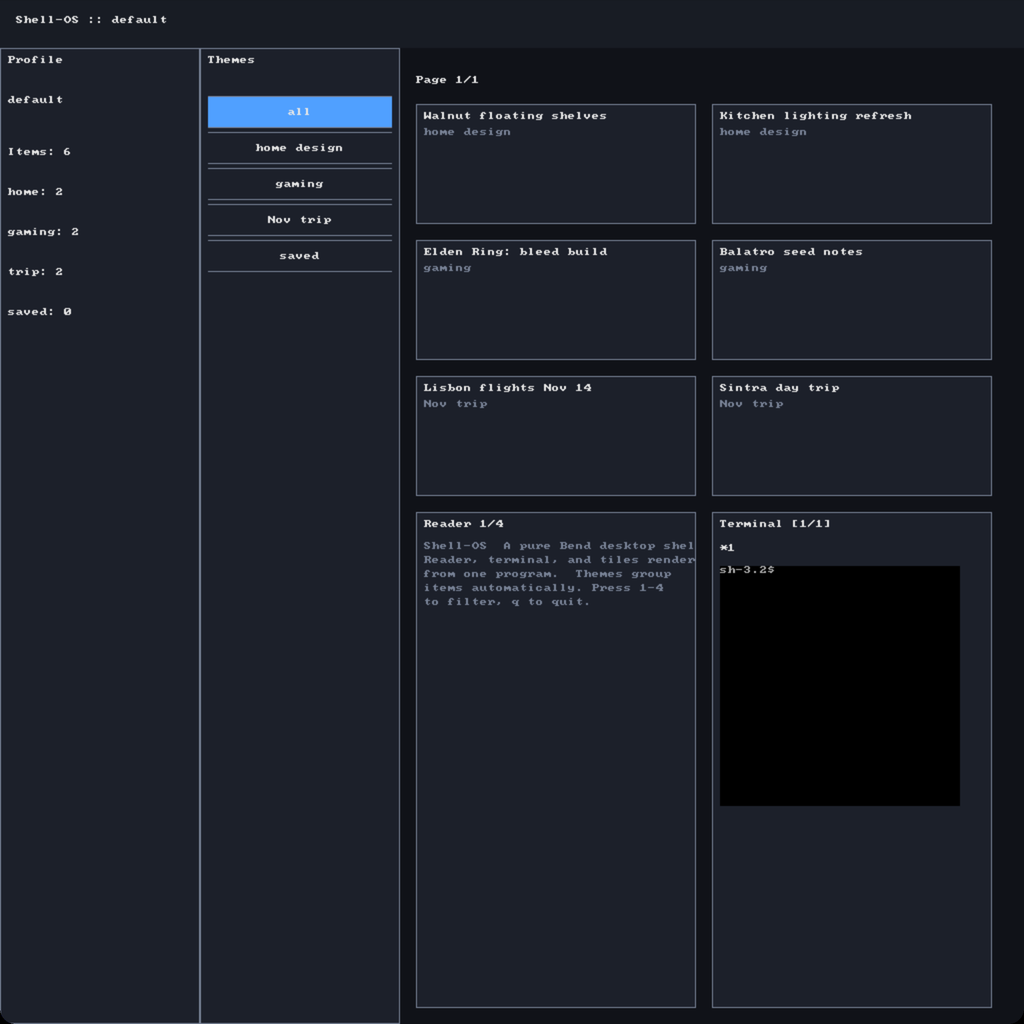Focus the sh-3.2$ terminal prompt
The width and height of the screenshot is (1024, 1024).
(x=746, y=570)
